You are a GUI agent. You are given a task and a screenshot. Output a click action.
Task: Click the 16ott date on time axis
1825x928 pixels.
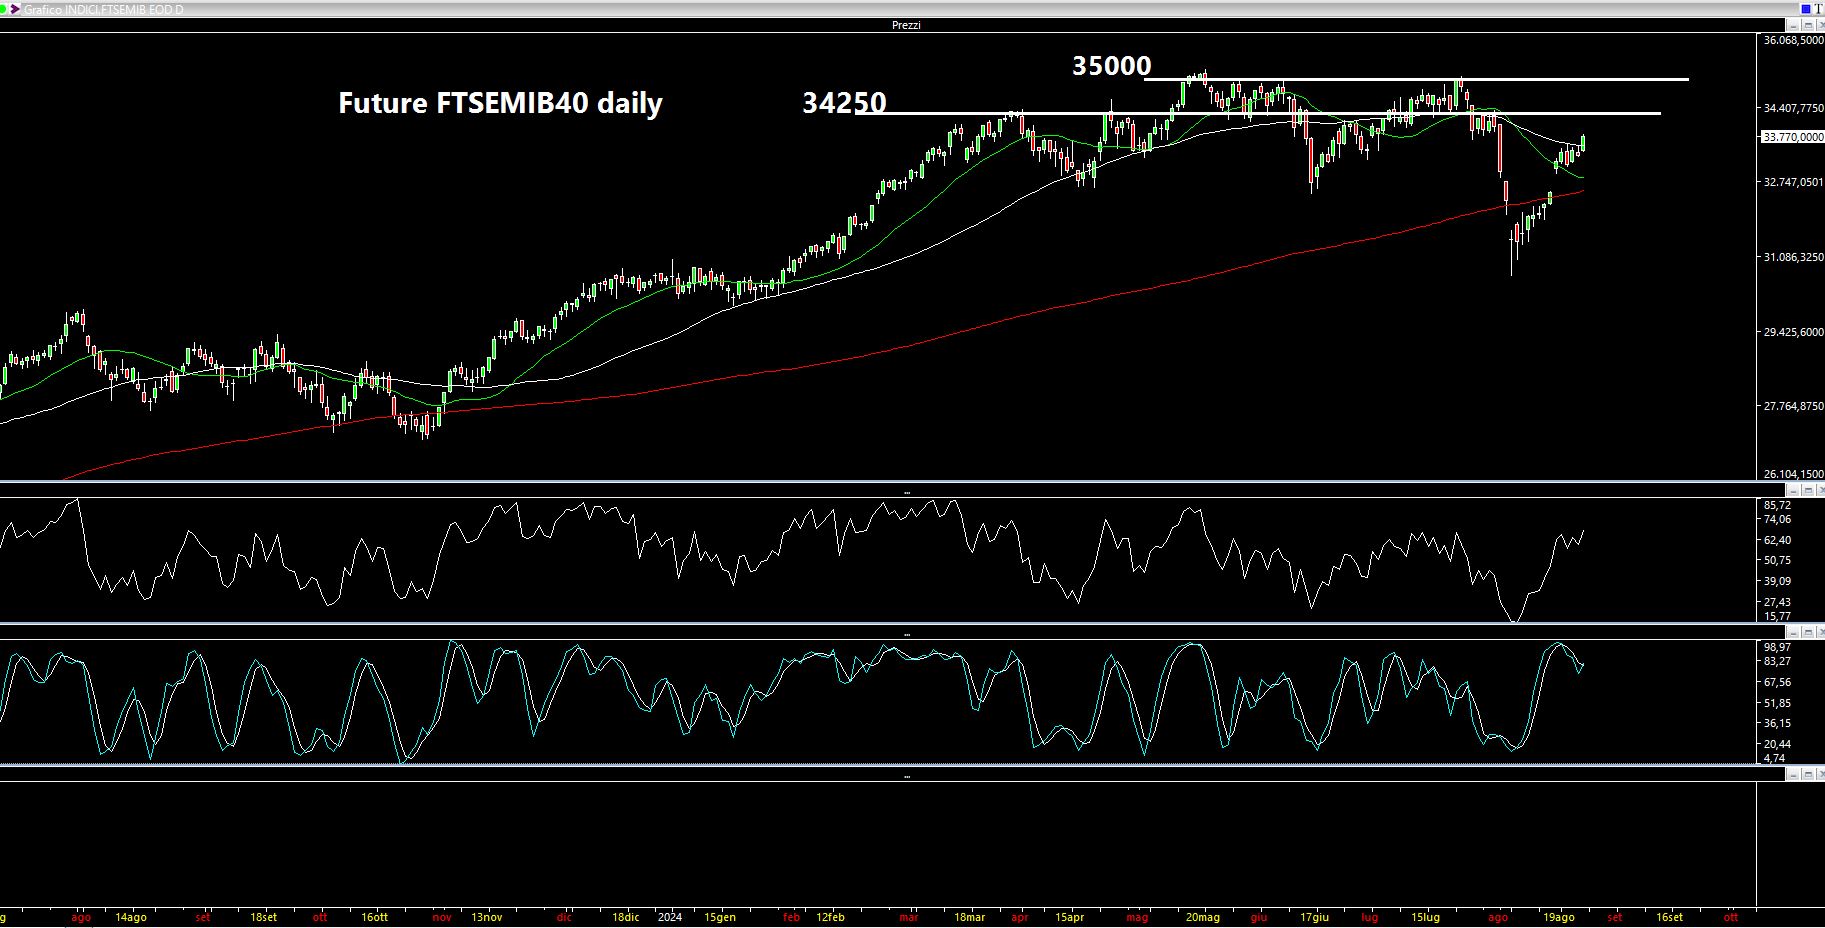374,917
